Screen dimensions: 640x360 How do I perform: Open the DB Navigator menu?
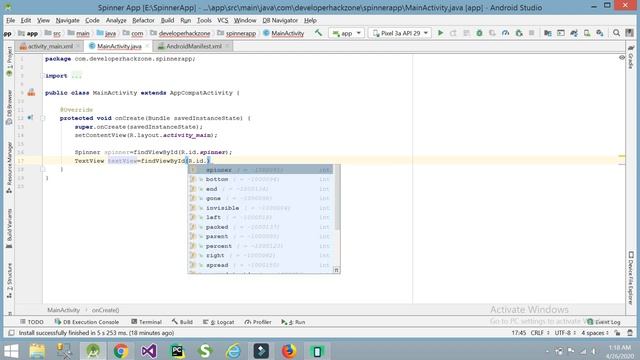point(280,20)
